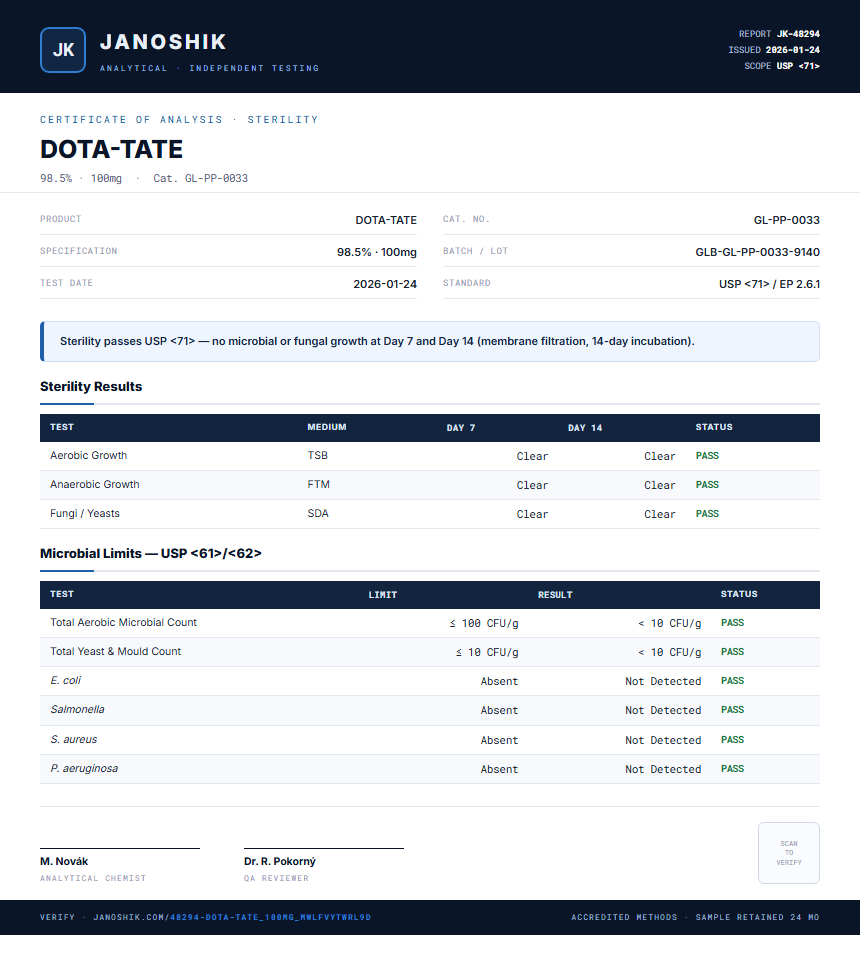Click the Total Yeast & Mould Count row
Screen dimensions: 860x963
tap(429, 652)
